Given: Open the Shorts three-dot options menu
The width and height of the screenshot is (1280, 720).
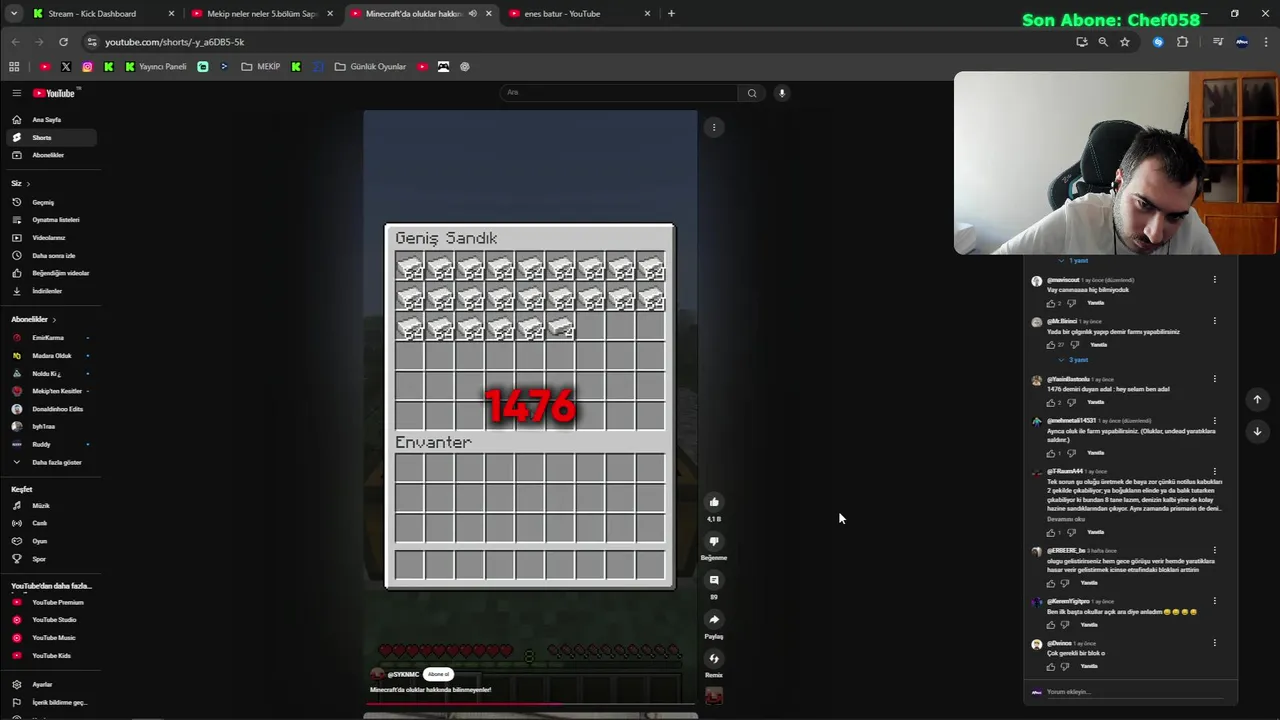Looking at the screenshot, I should 714,127.
